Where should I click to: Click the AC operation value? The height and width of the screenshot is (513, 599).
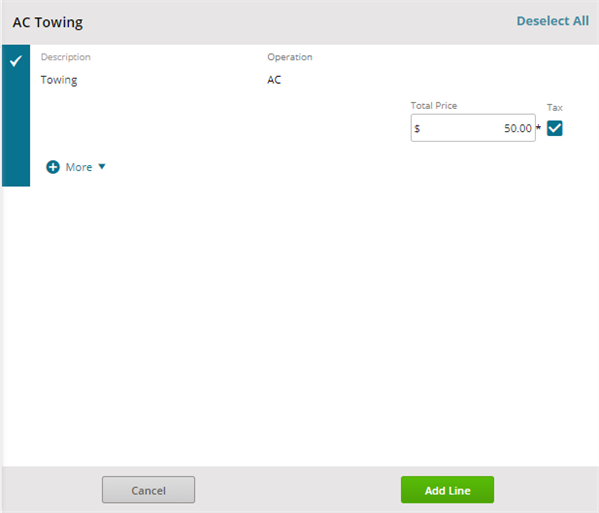pos(274,80)
